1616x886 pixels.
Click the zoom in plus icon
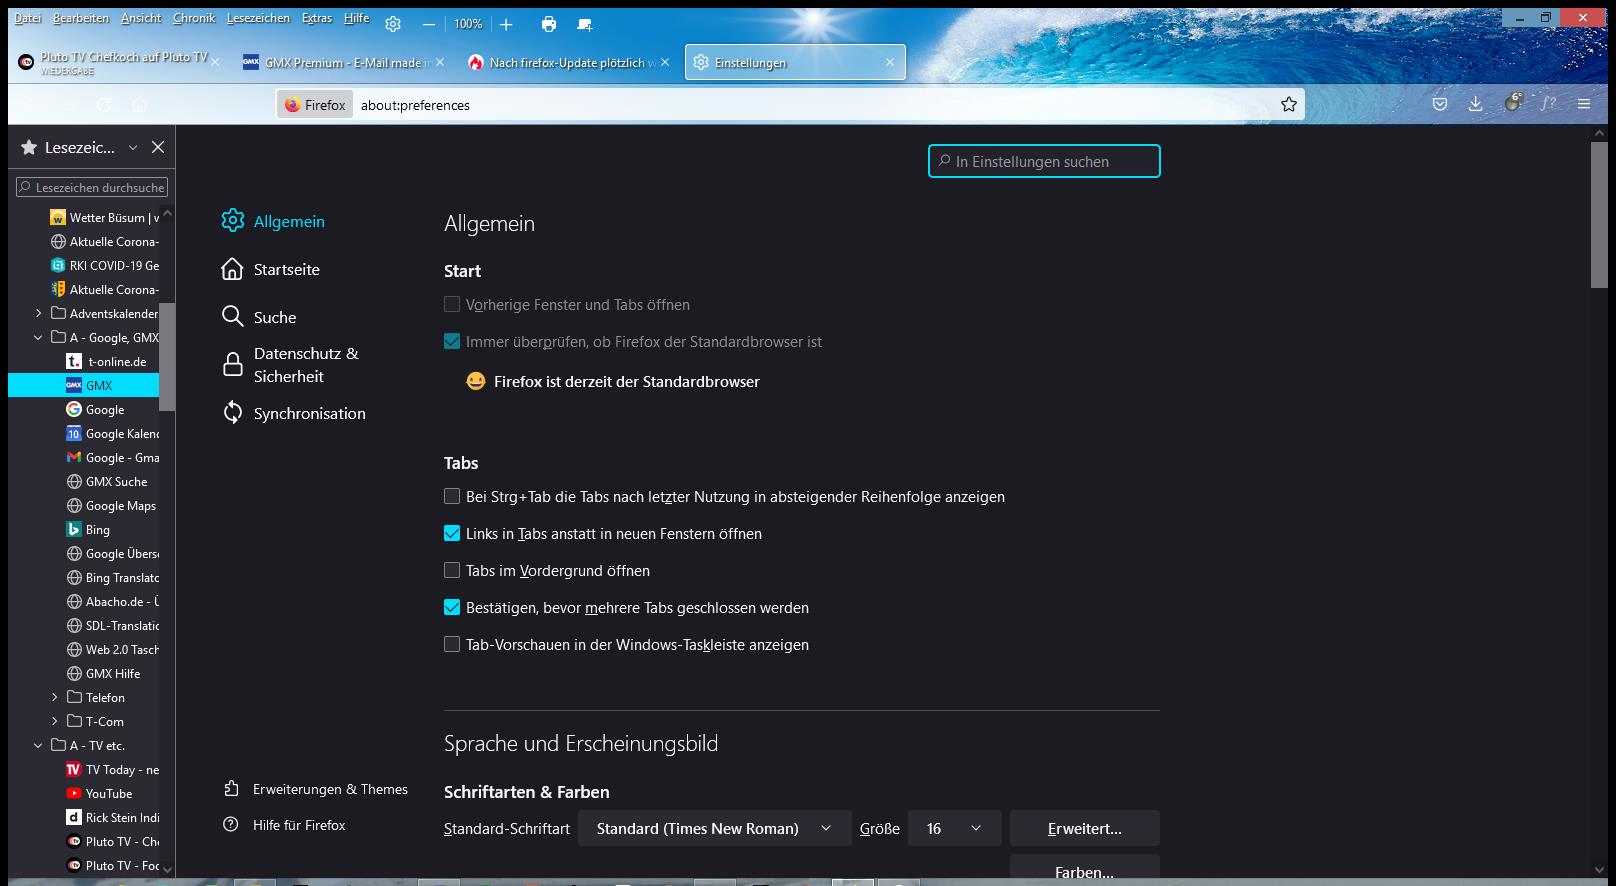click(x=506, y=24)
